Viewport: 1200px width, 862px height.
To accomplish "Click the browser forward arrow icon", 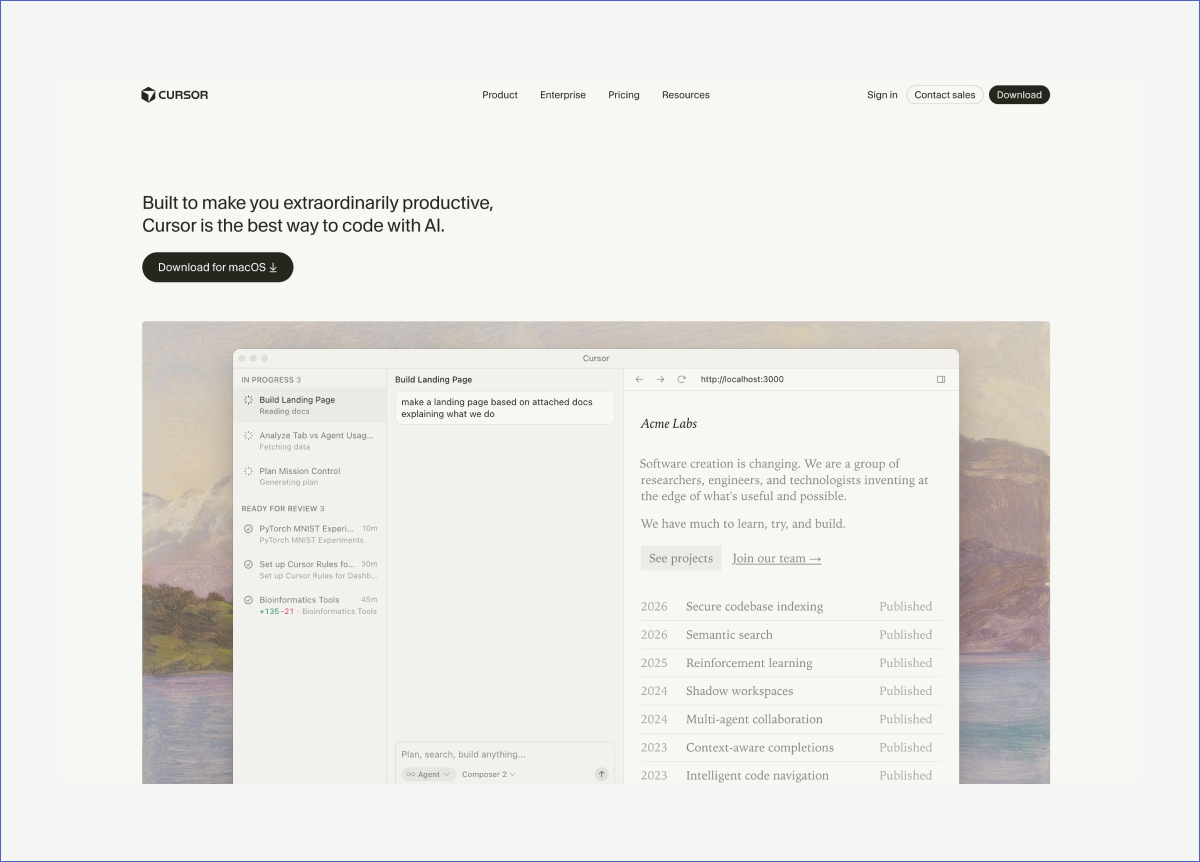I will click(x=660, y=380).
